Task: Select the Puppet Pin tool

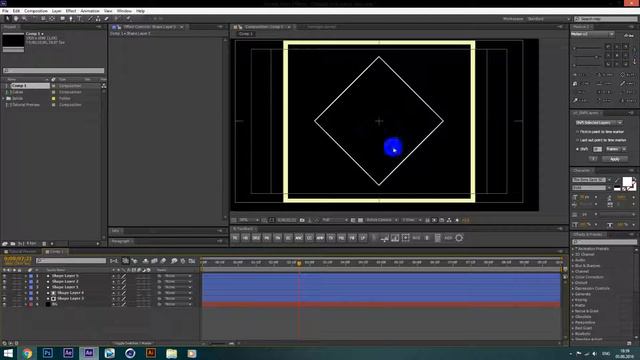Action: [x=128, y=18]
